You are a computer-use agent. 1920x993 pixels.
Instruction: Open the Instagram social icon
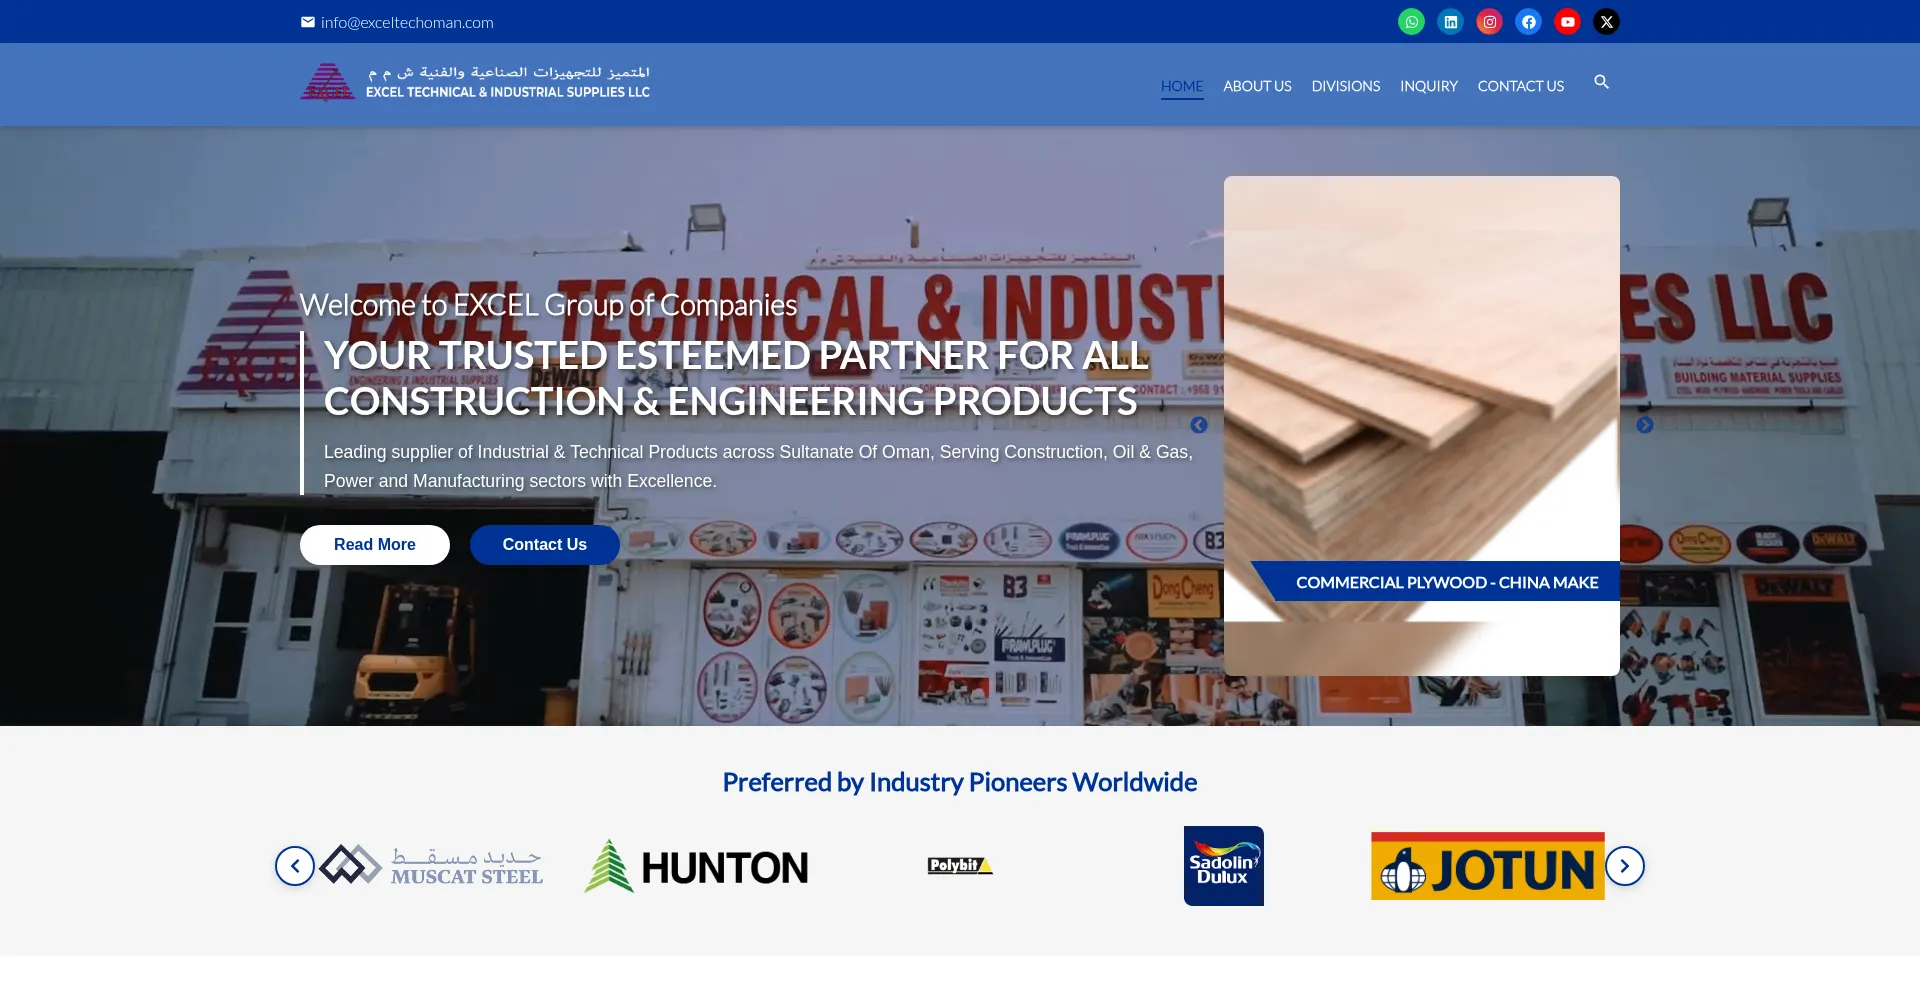point(1489,22)
